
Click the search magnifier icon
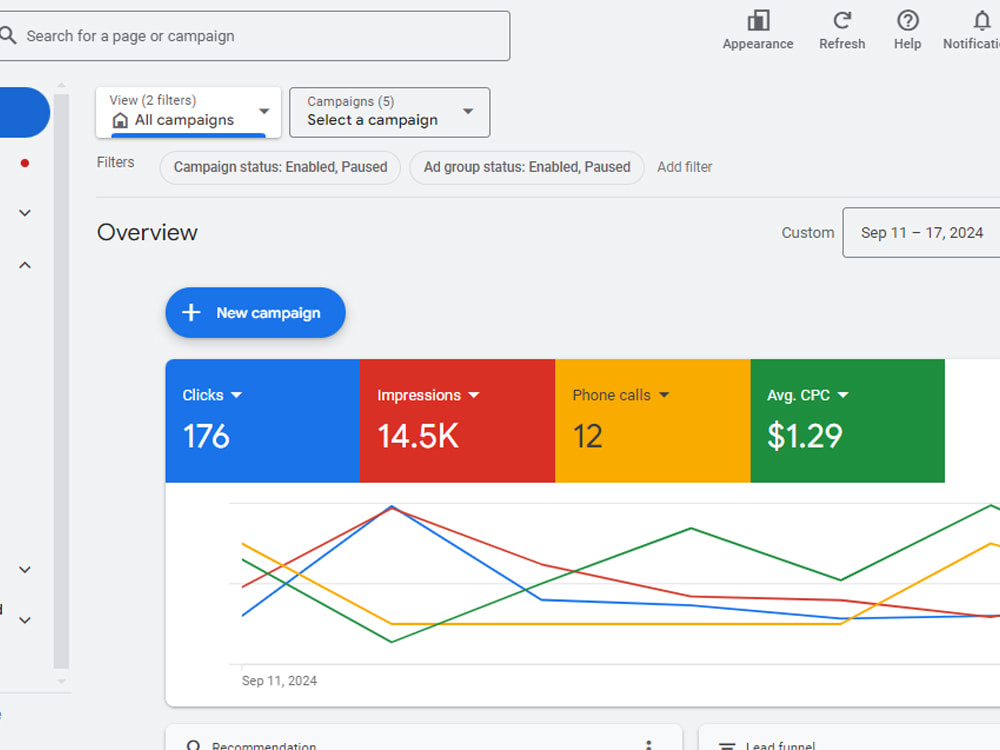pos(8,35)
